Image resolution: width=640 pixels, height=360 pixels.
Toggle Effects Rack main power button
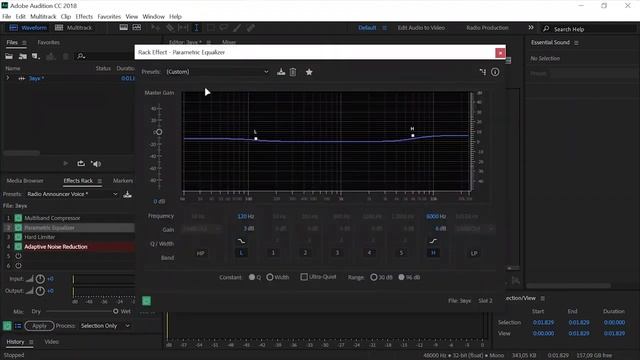pyautogui.click(x=7, y=326)
